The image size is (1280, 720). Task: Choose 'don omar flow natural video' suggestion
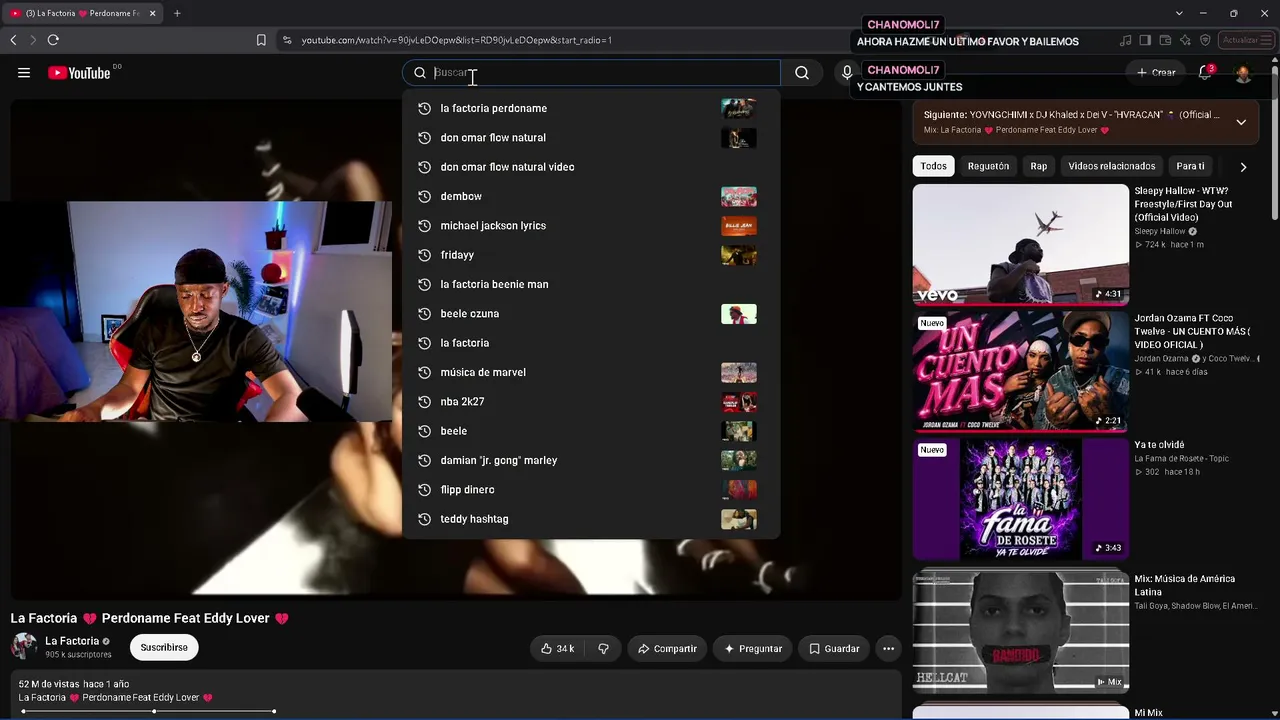pyautogui.click(x=590, y=167)
